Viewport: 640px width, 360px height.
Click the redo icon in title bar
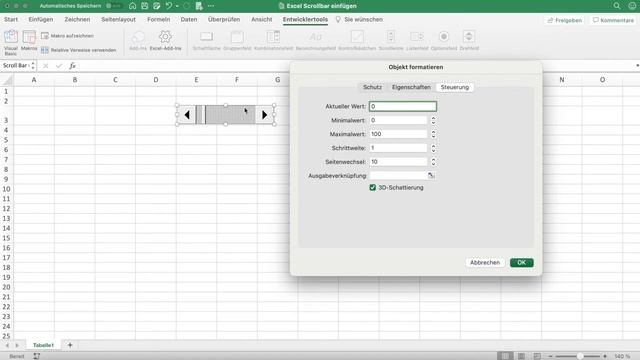tap(187, 6)
